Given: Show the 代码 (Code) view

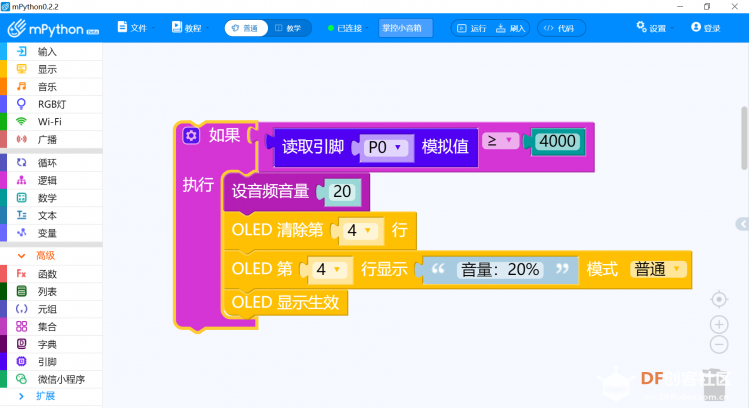Looking at the screenshot, I should point(561,28).
